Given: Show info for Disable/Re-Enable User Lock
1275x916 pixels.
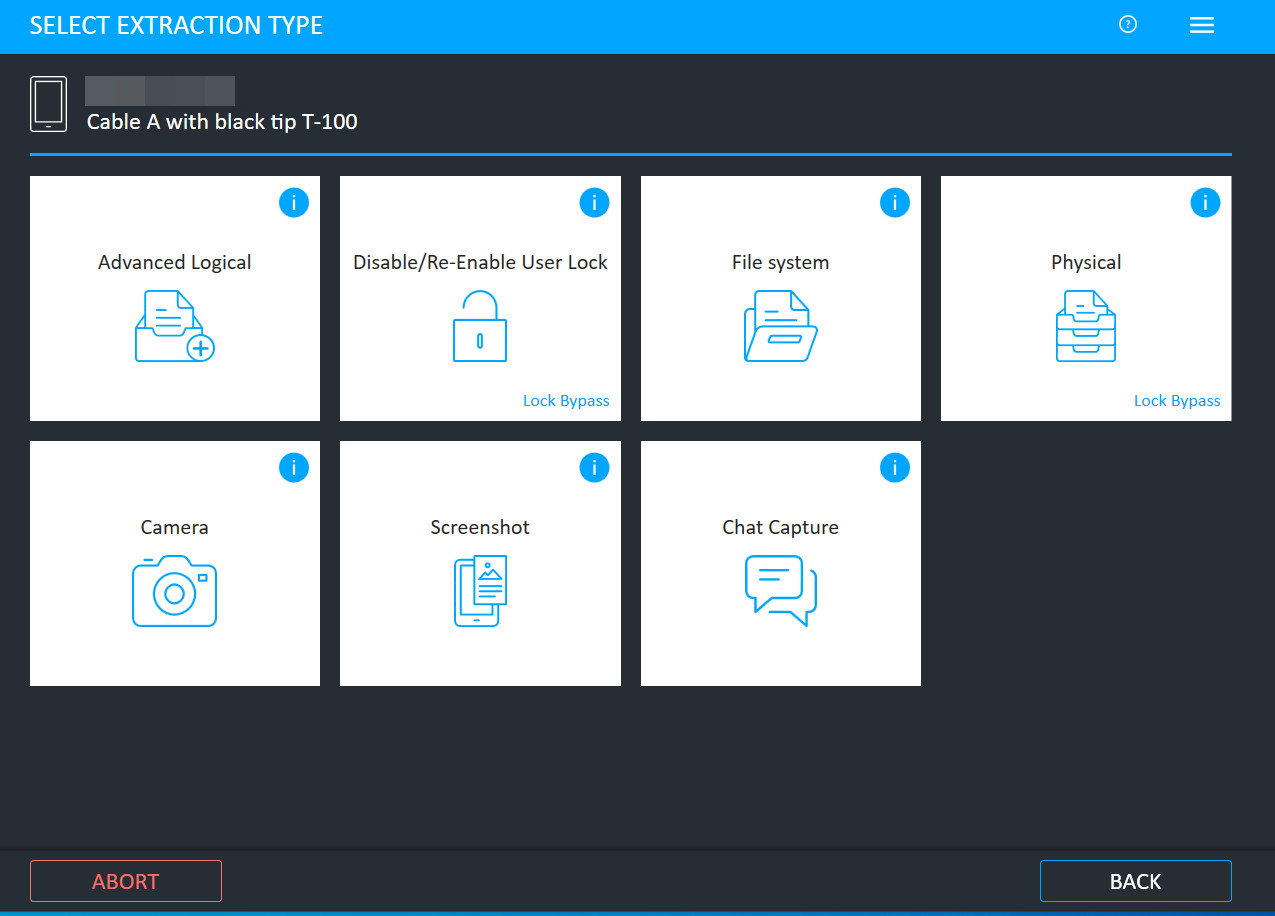Looking at the screenshot, I should coord(594,203).
